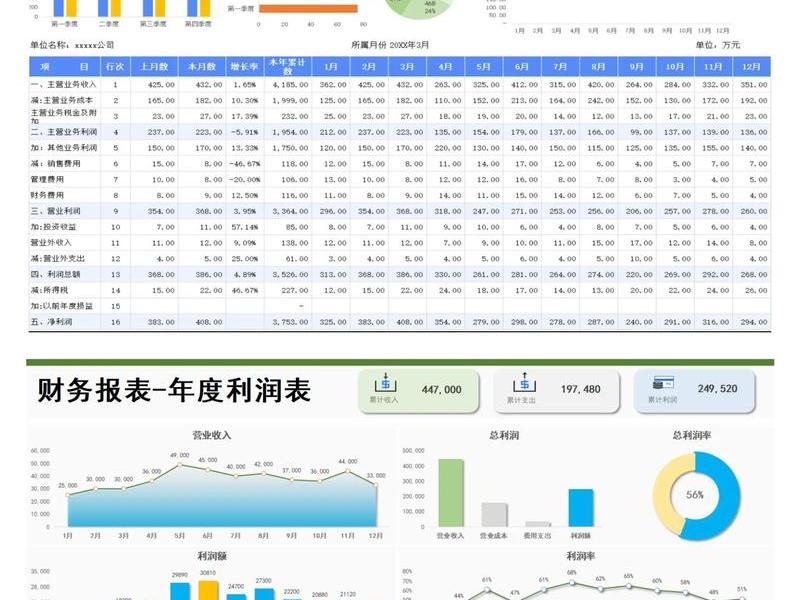Select the 五、净利润 row label
This screenshot has width=800, height=600.
point(51,321)
